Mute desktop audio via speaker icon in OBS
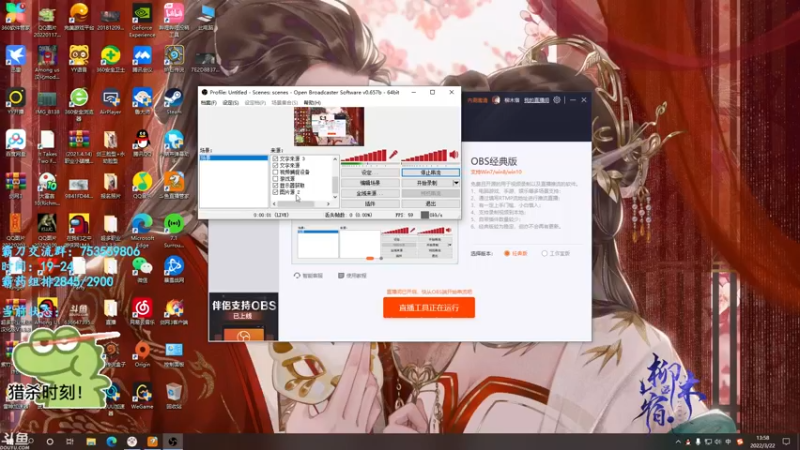This screenshot has height=450, width=800. point(454,154)
